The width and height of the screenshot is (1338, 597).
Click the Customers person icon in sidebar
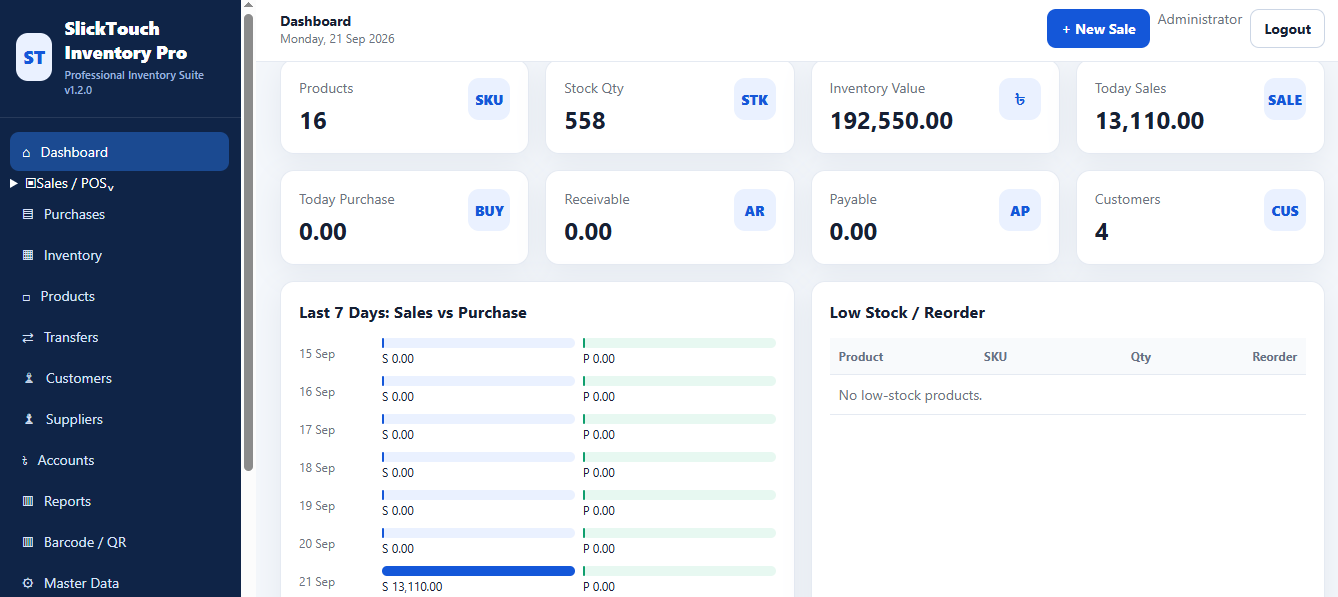(28, 379)
